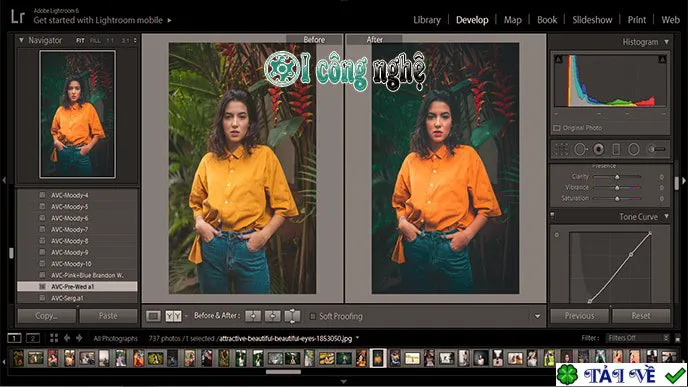Viewport: 688px width, 387px height.
Task: Switch to the Develop module
Action: 472,20
